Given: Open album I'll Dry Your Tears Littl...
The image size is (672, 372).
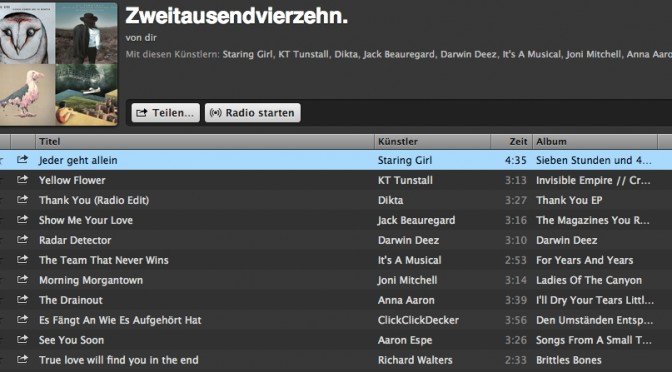Looking at the screenshot, I should coord(595,300).
